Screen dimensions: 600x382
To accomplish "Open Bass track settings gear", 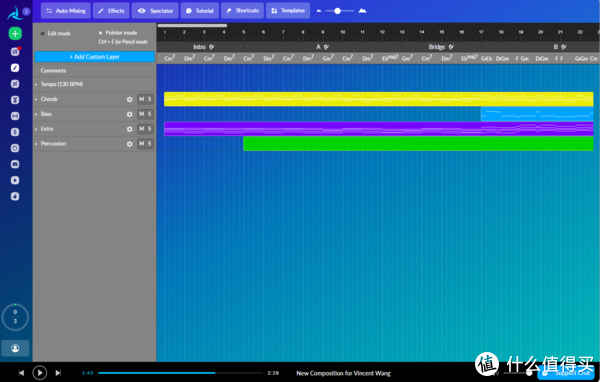I will [x=130, y=114].
